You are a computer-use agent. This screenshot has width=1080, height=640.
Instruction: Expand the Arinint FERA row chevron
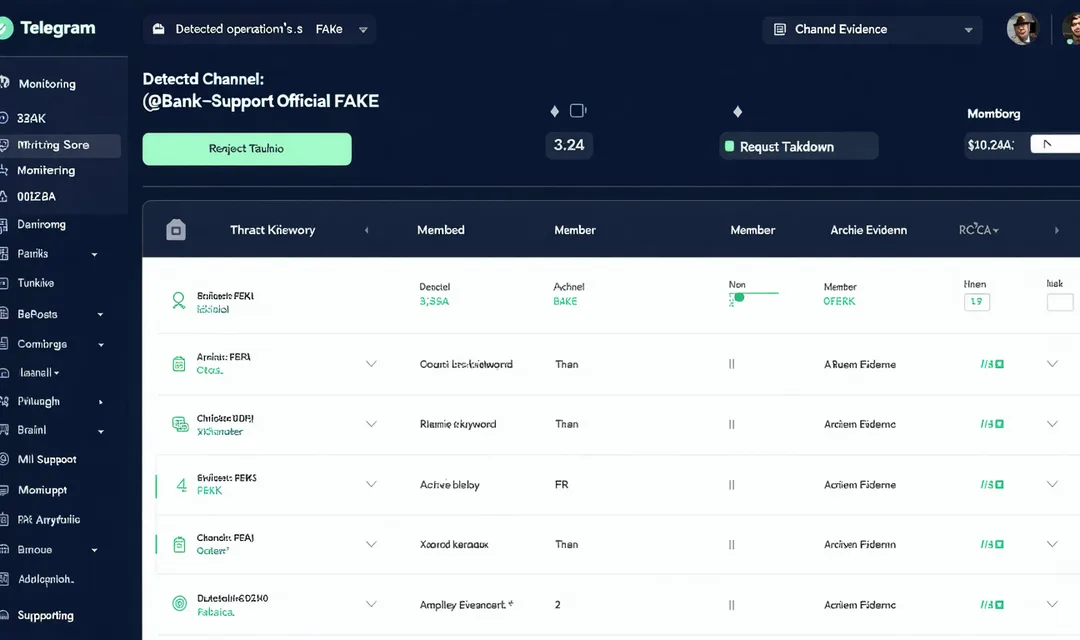371,364
